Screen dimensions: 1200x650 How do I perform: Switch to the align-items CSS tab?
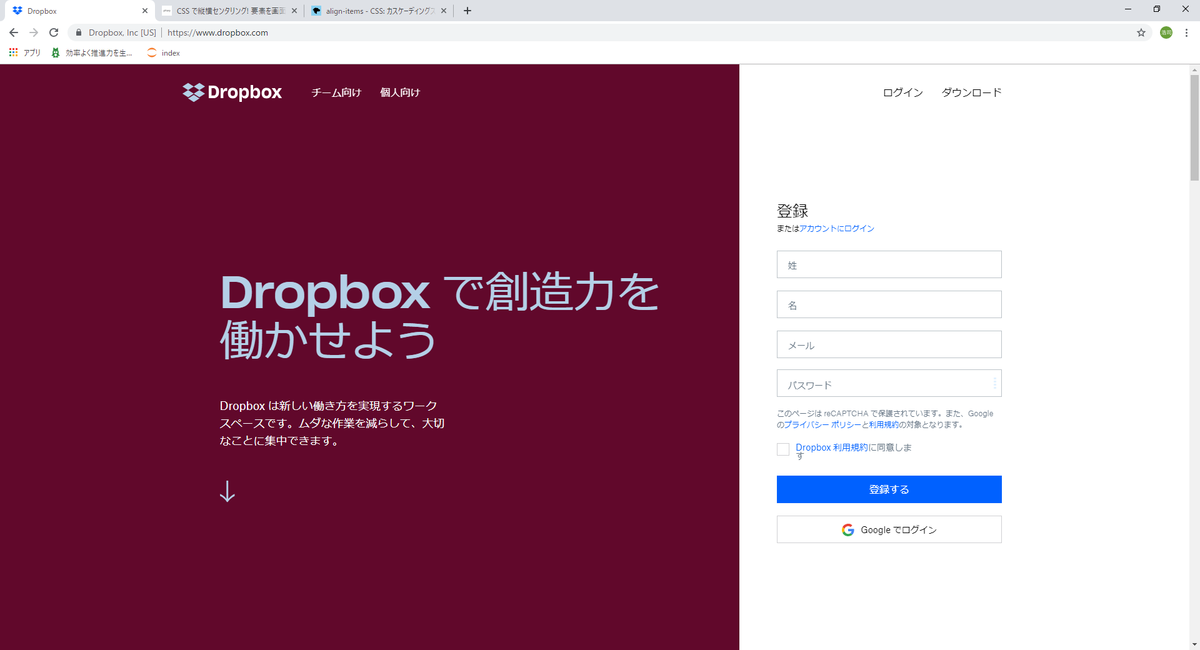378,11
